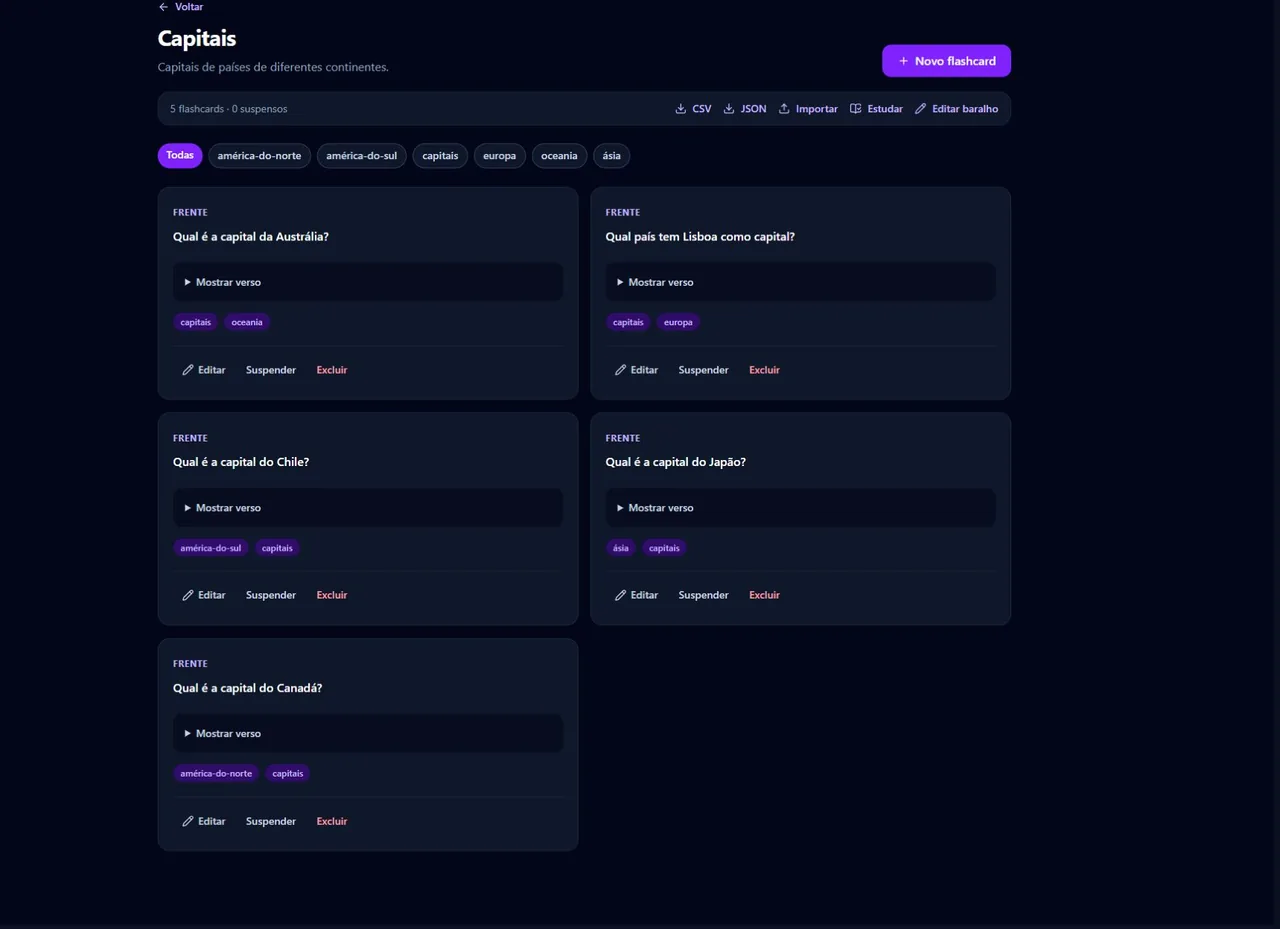This screenshot has width=1280, height=929.
Task: Filter by ásia tag chip at top
Action: [x=612, y=156]
